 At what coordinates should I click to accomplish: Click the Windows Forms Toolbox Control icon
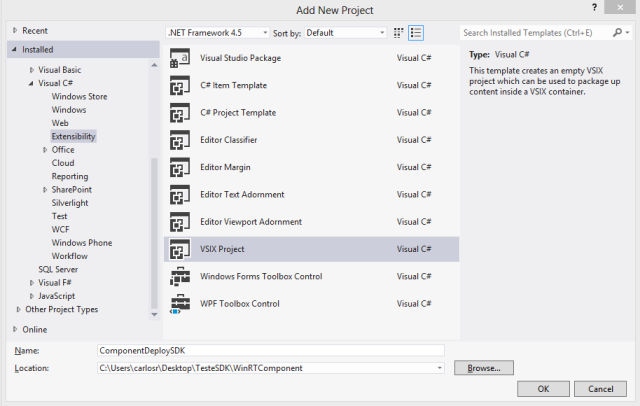[180, 277]
